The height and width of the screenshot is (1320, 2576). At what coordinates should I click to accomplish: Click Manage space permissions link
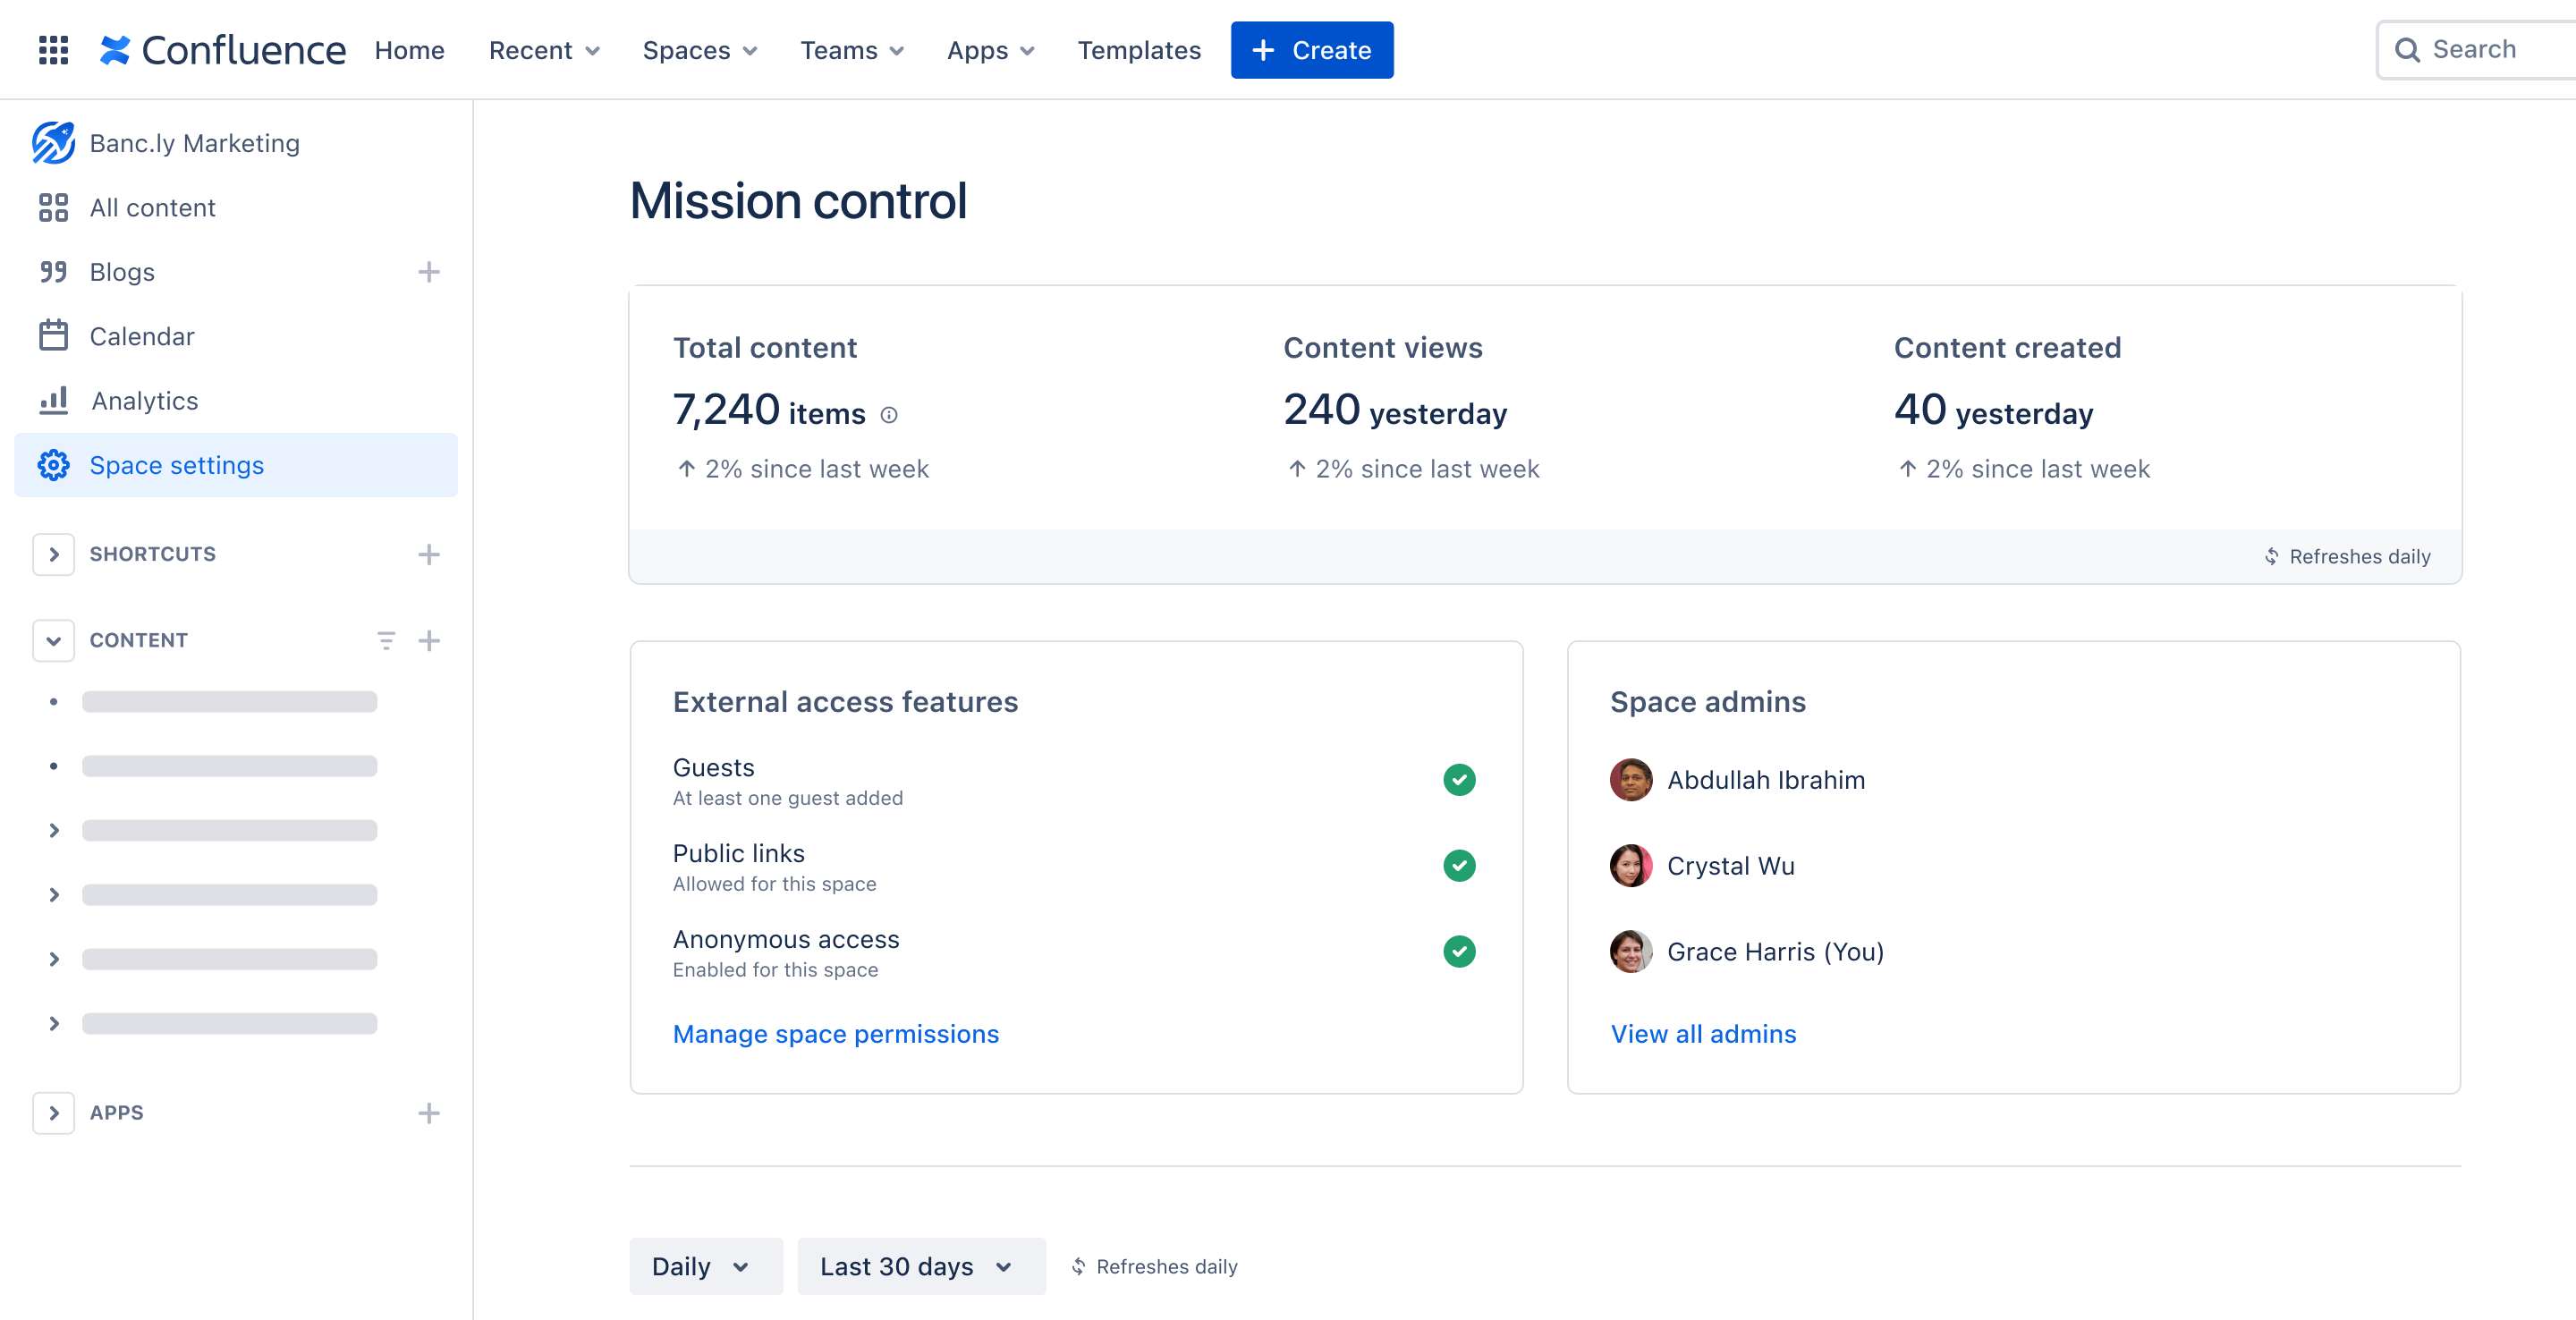click(835, 1032)
